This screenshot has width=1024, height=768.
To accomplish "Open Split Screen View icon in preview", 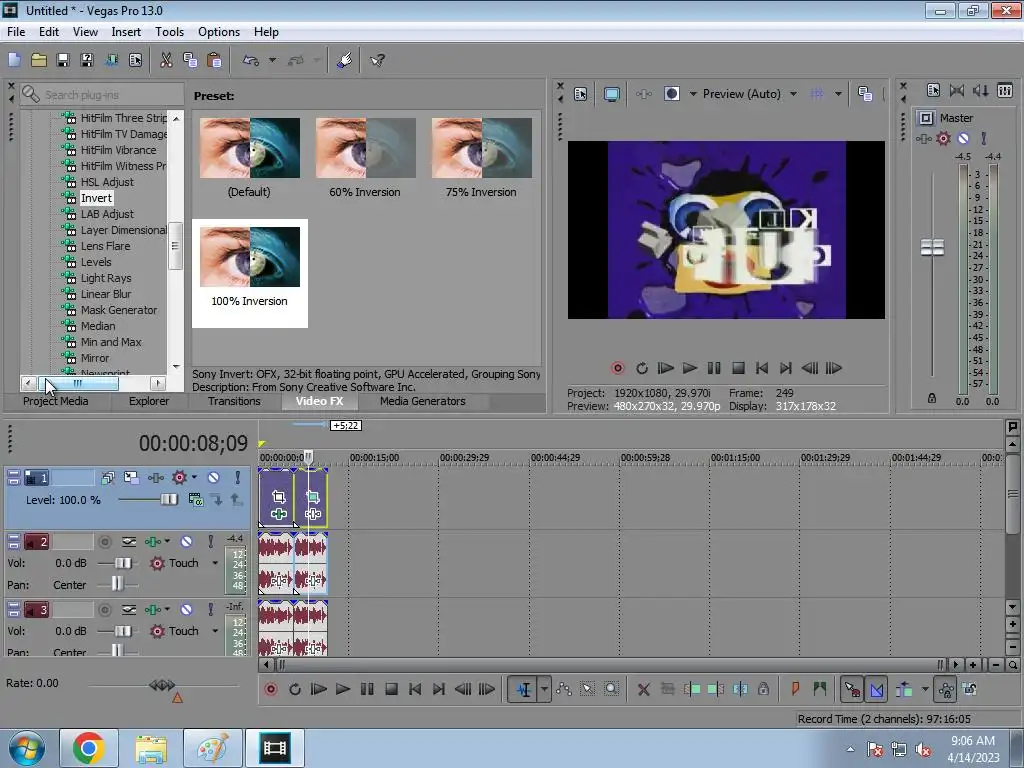I will point(671,94).
